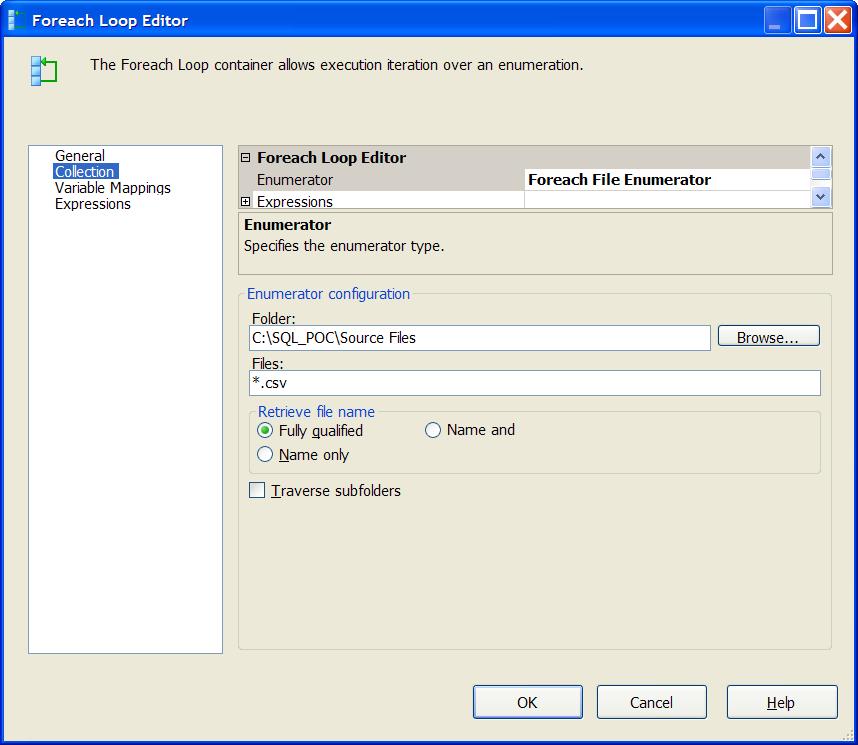The width and height of the screenshot is (858, 745).
Task: Click the empty Expressions value cell
Action: [x=667, y=200]
